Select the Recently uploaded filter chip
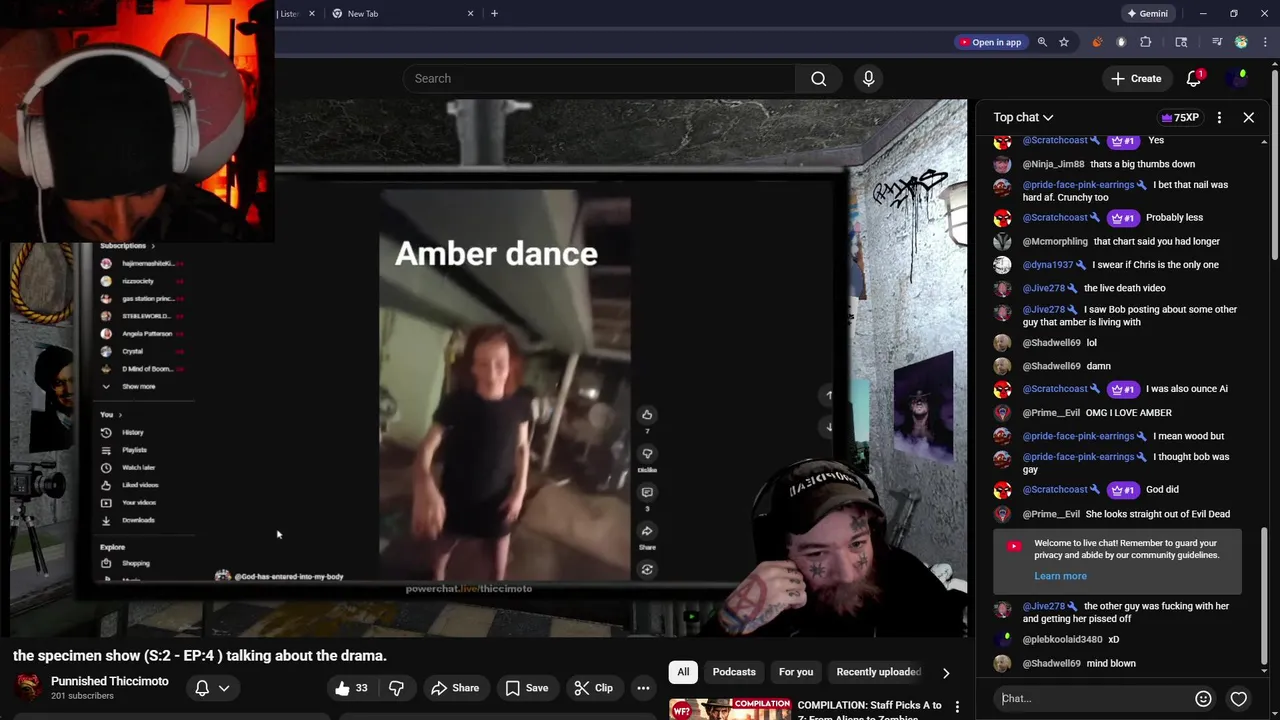 tap(878, 672)
